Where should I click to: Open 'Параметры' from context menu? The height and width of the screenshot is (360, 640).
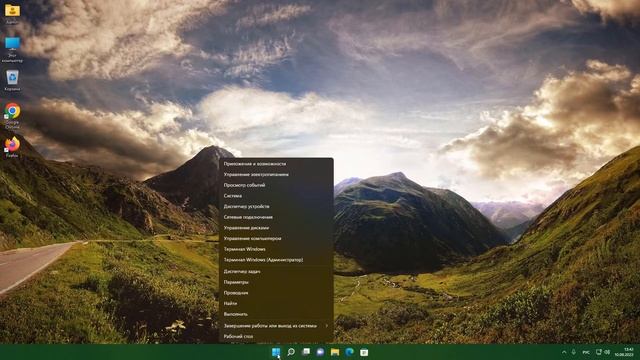(276, 282)
